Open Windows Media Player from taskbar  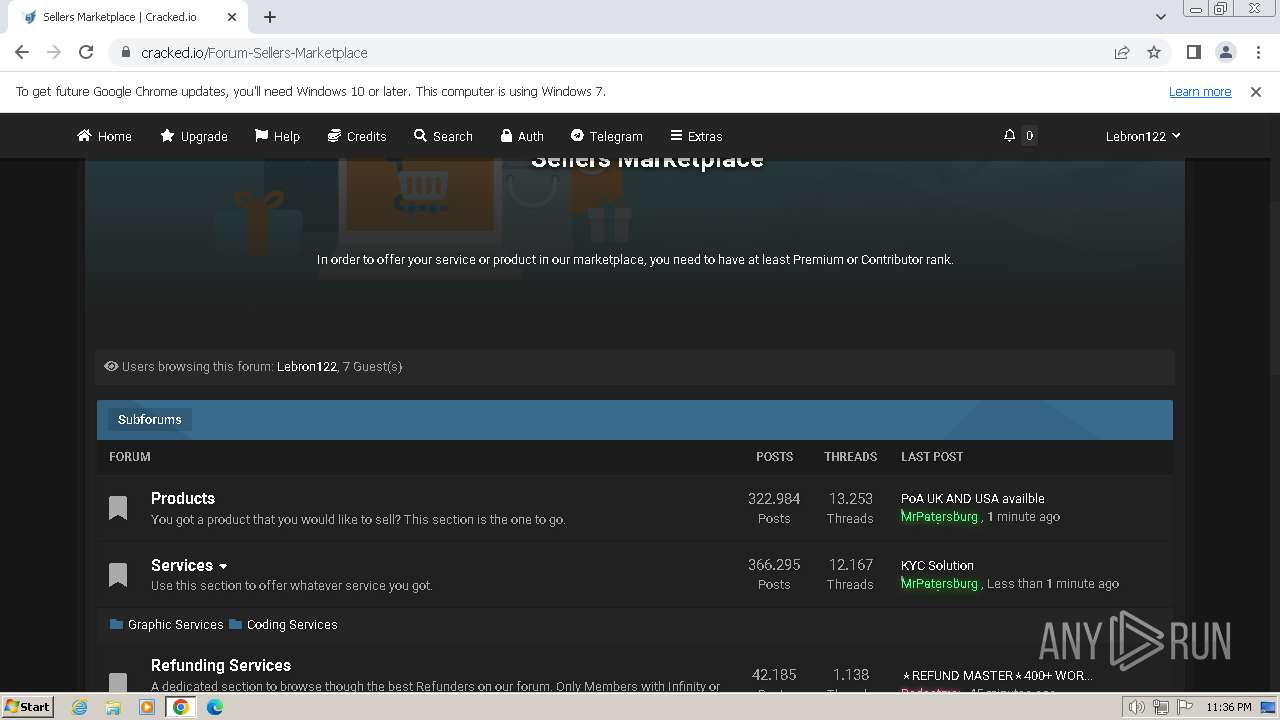tap(147, 707)
